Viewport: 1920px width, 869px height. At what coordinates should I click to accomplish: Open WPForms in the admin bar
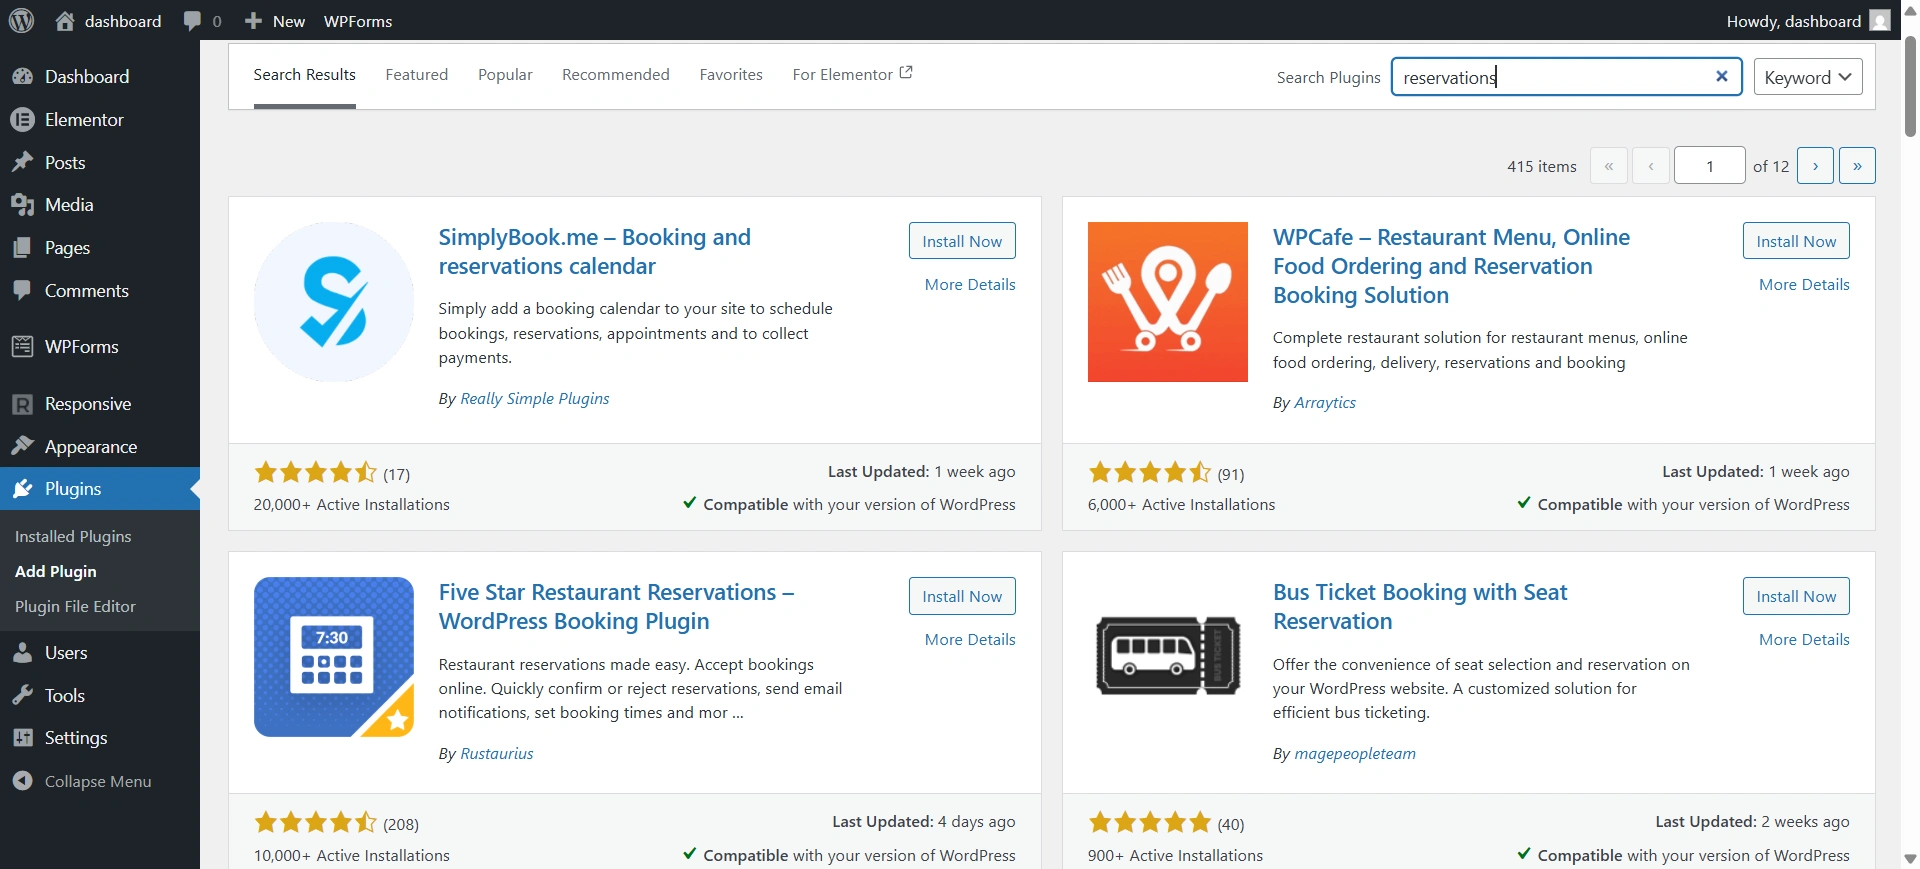tap(358, 21)
